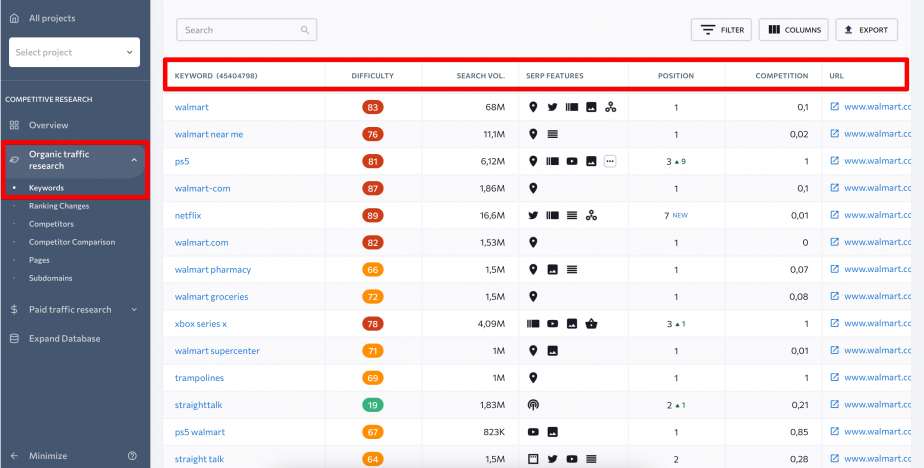This screenshot has width=924, height=468.
Task: Click the Twitter icon in straight talk row
Action: click(552, 459)
